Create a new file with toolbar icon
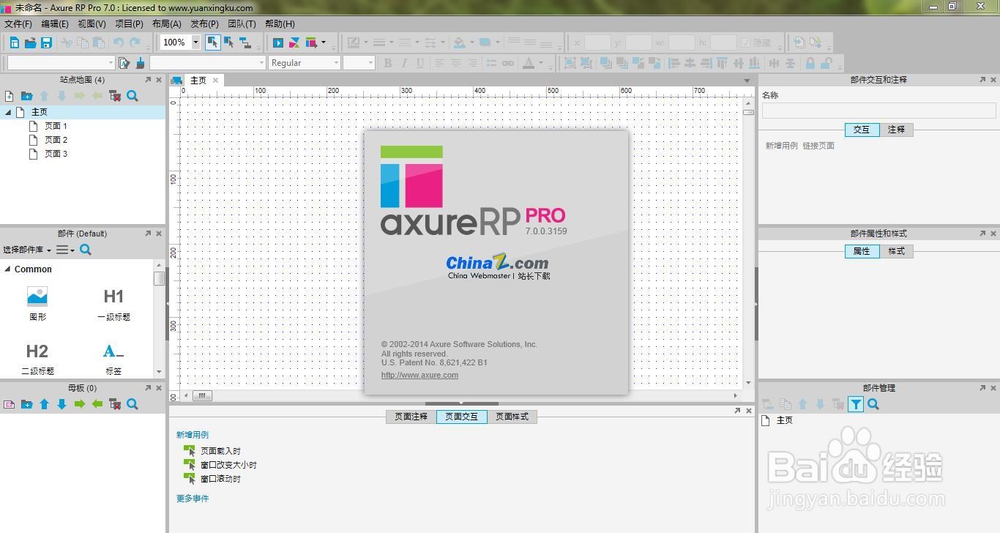 pyautogui.click(x=14, y=43)
